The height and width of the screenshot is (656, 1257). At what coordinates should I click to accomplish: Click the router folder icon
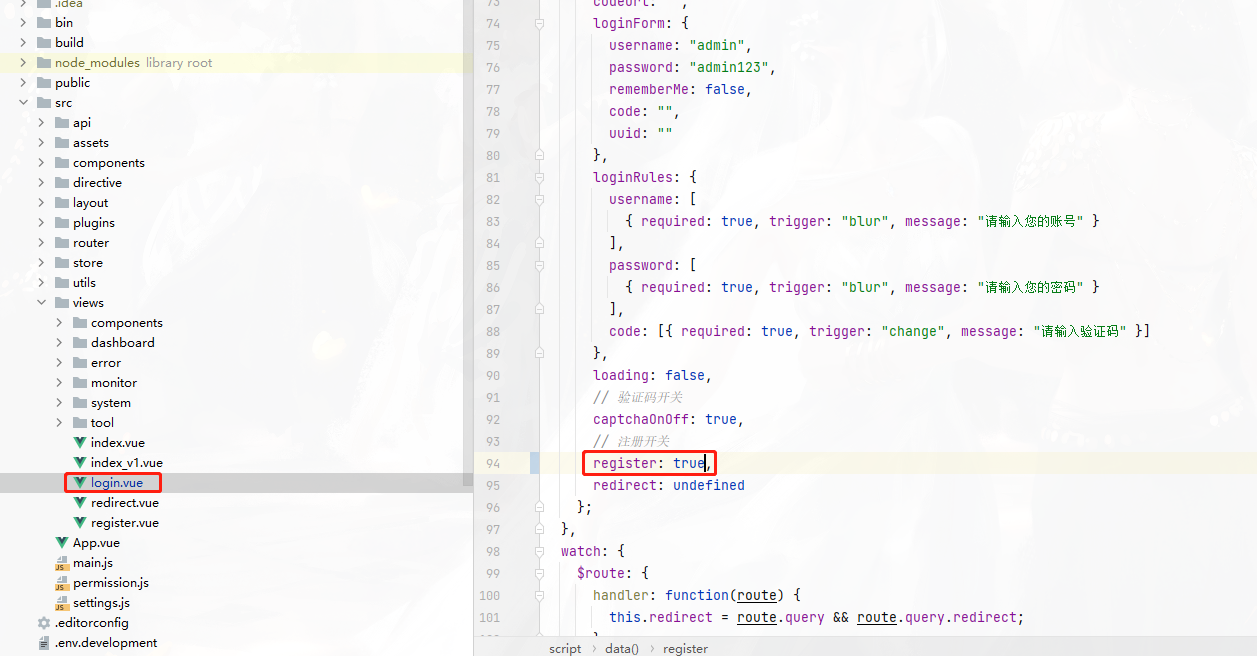point(62,243)
